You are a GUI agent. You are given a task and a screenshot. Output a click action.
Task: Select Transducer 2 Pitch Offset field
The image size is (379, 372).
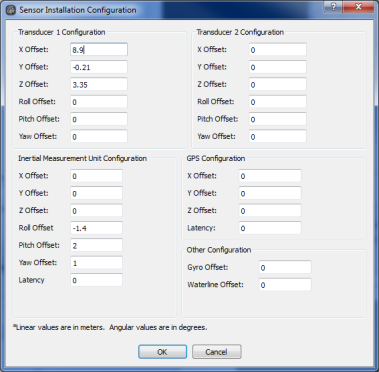(x=278, y=119)
